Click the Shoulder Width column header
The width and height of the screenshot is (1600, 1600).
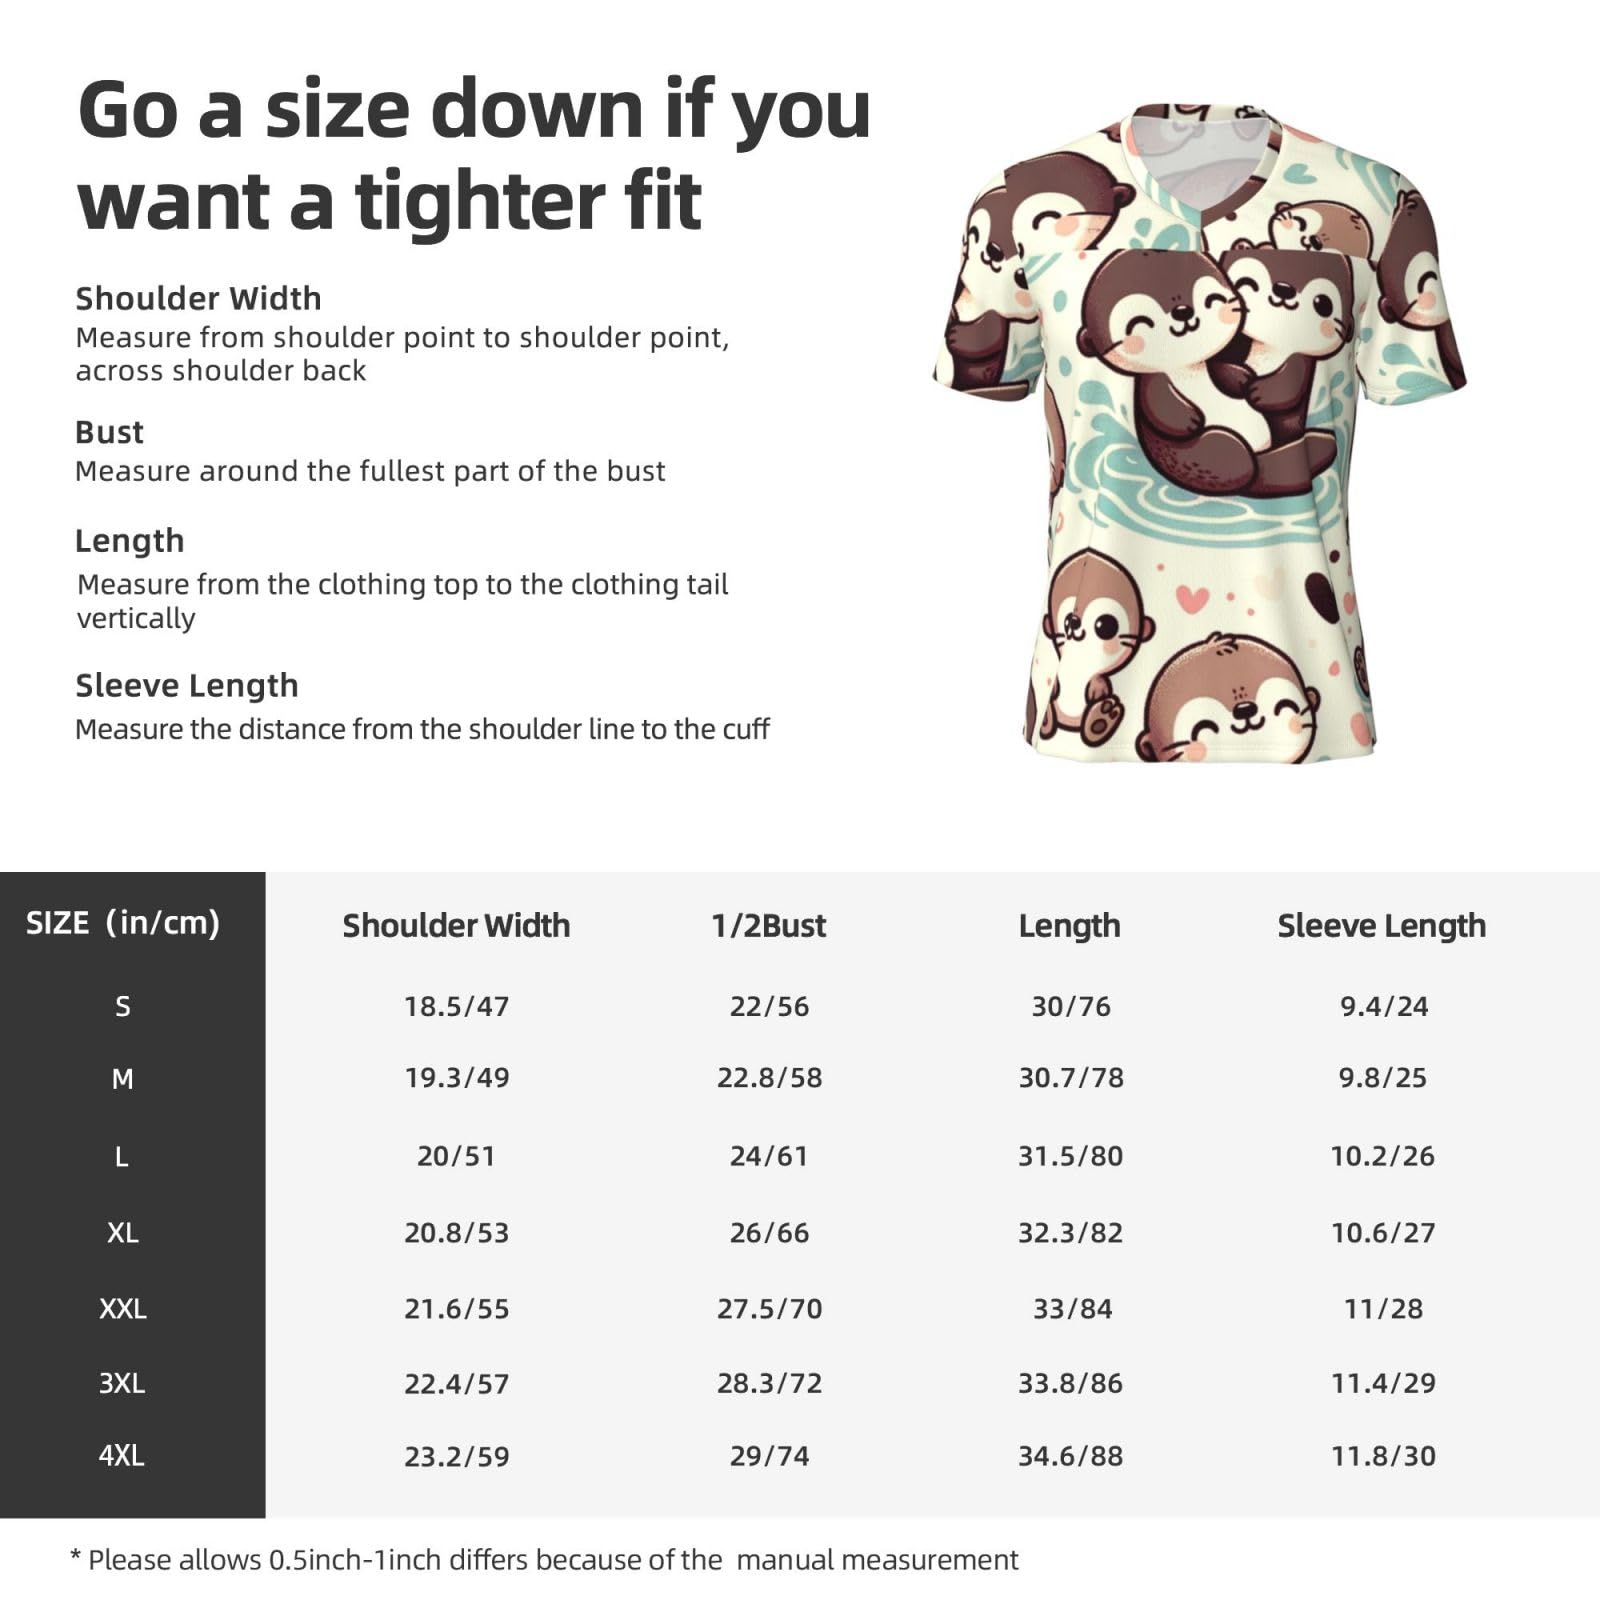click(456, 926)
